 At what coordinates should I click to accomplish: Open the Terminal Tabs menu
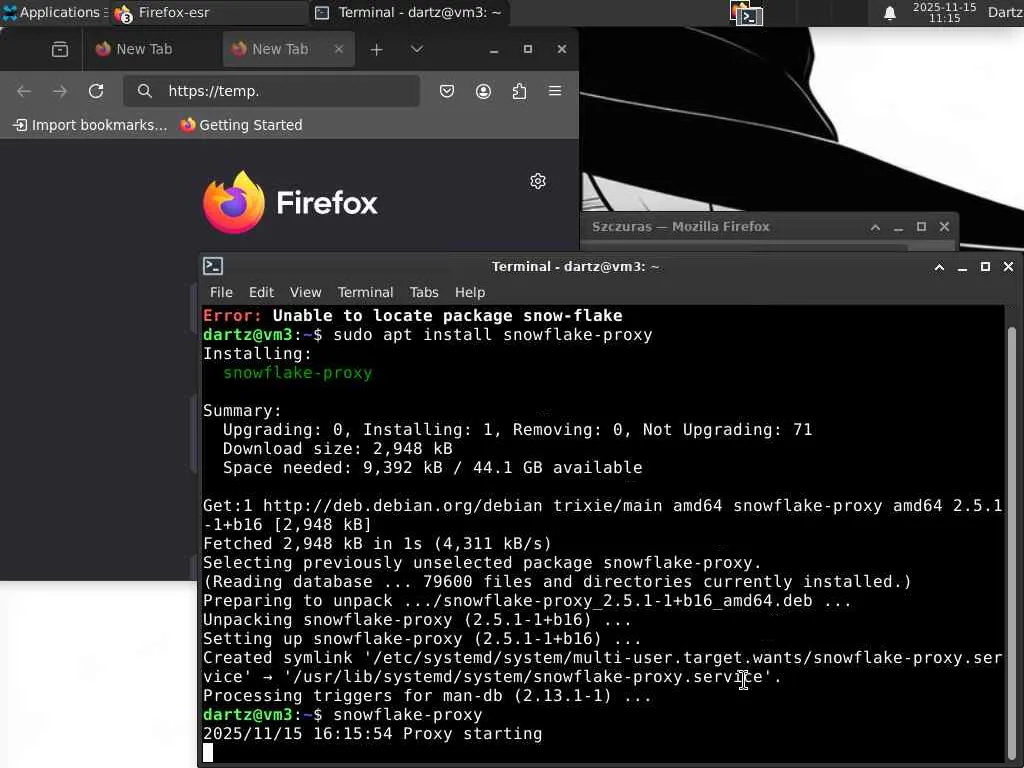(x=424, y=292)
